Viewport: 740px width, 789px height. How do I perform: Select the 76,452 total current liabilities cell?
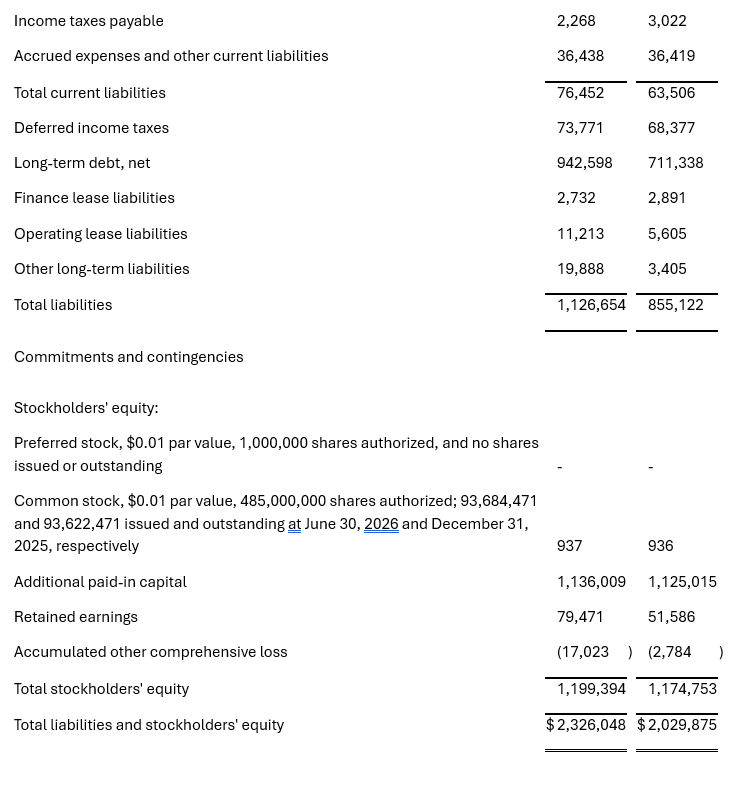click(x=580, y=93)
